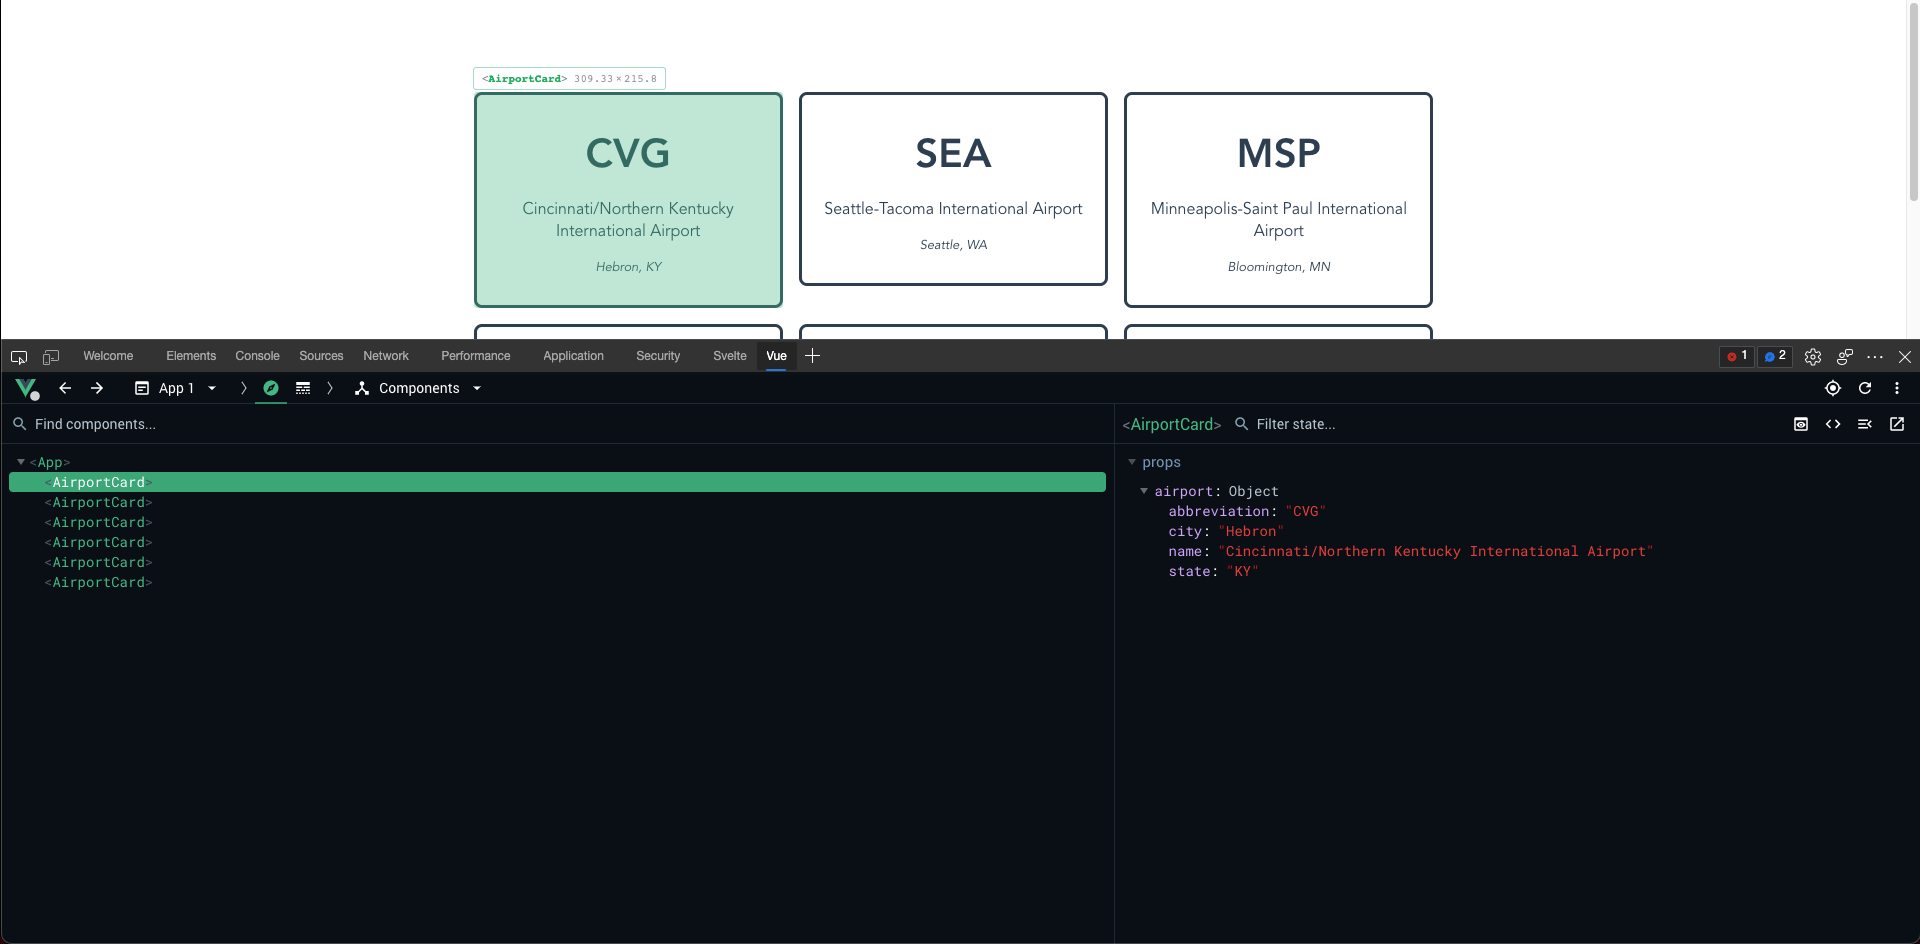Open DevTools settings gear
This screenshot has height=944, width=1920.
1813,357
